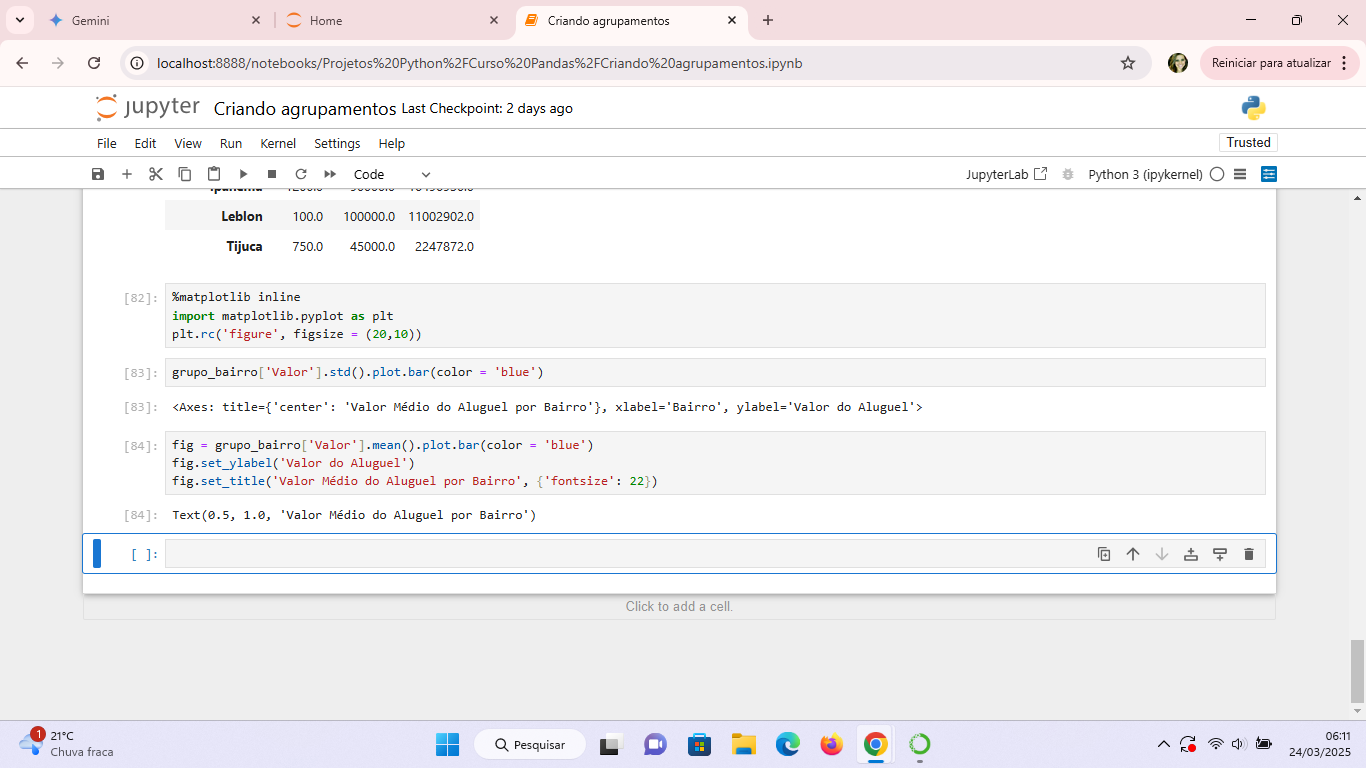Show hidden system tray icons chevron
Image resolution: width=1366 pixels, height=768 pixels.
[x=1163, y=744]
